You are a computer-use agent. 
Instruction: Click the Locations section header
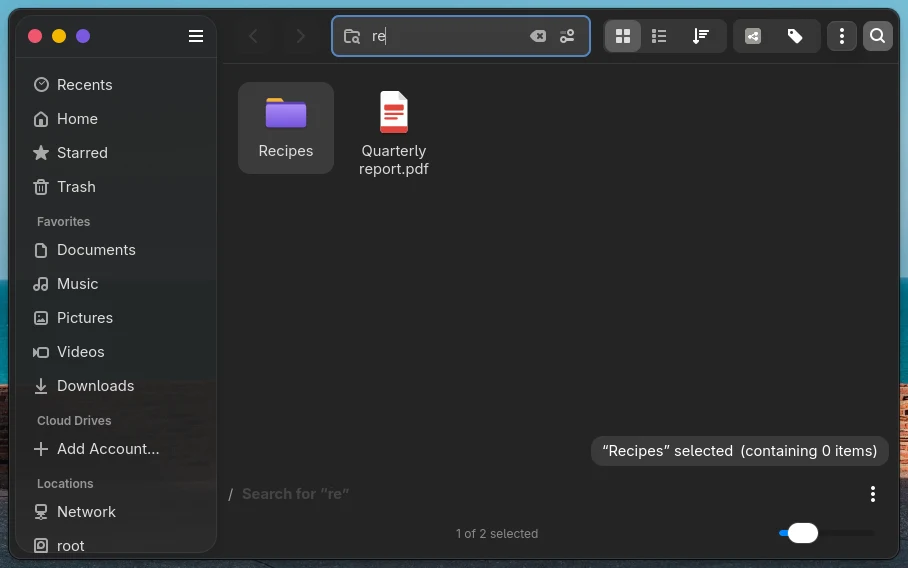[x=65, y=483]
